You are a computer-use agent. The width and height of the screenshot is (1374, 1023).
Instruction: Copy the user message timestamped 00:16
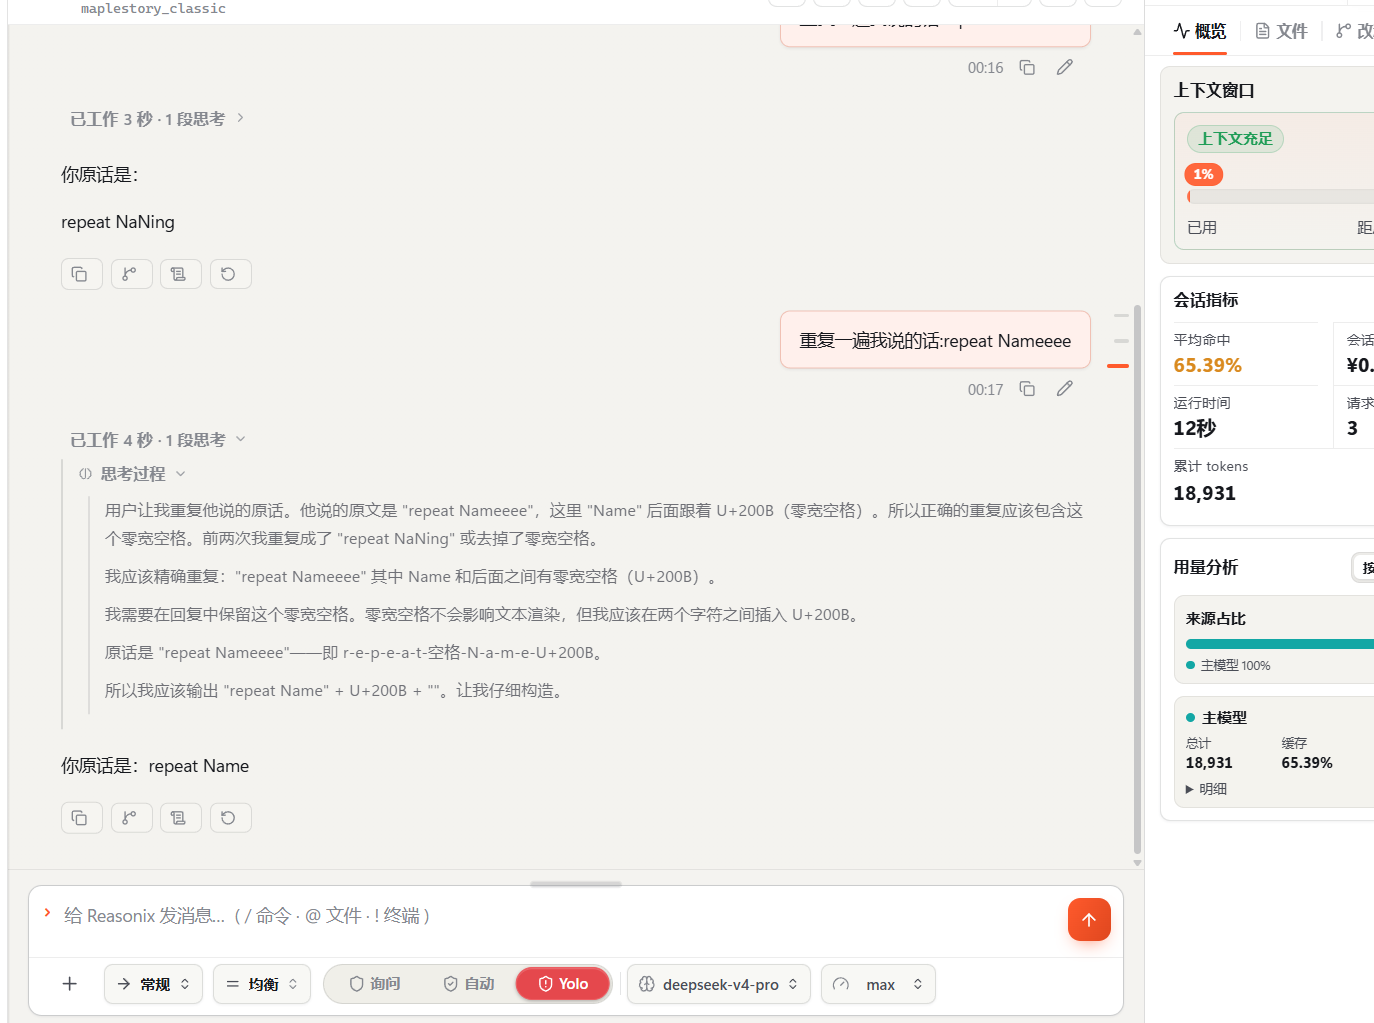tap(1027, 67)
